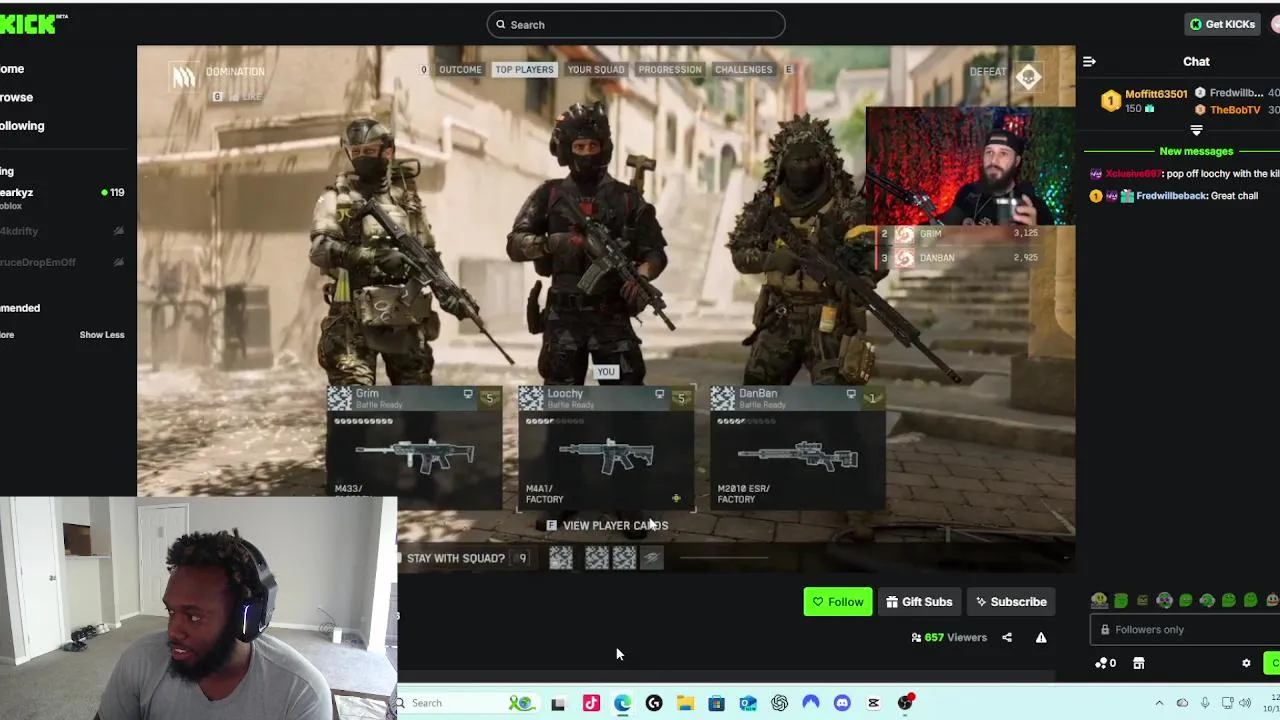Open 4kdrifty offline channel
The height and width of the screenshot is (720, 1280).
62,231
